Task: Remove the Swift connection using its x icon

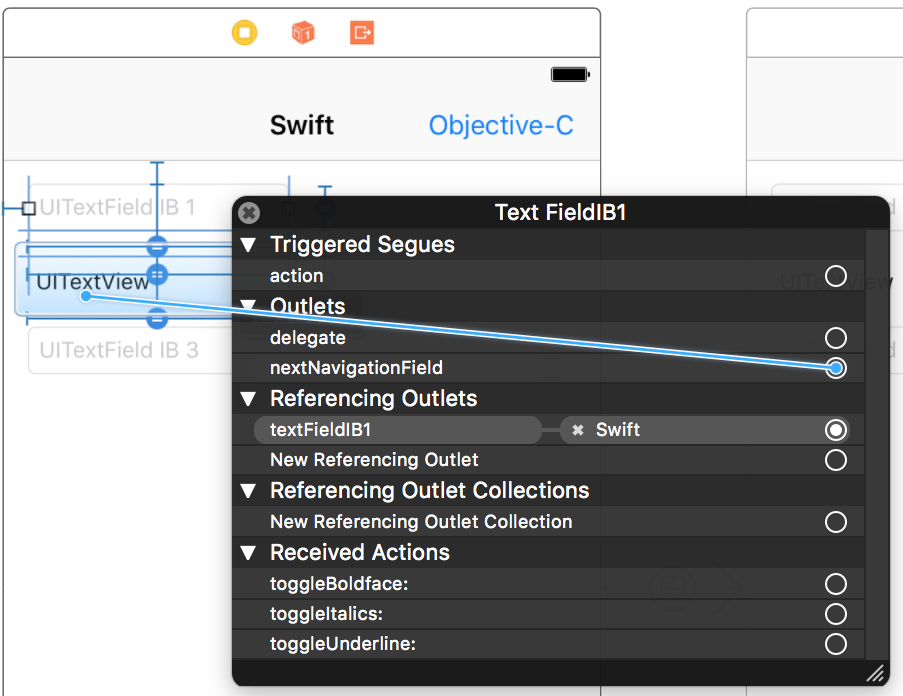Action: coord(576,429)
